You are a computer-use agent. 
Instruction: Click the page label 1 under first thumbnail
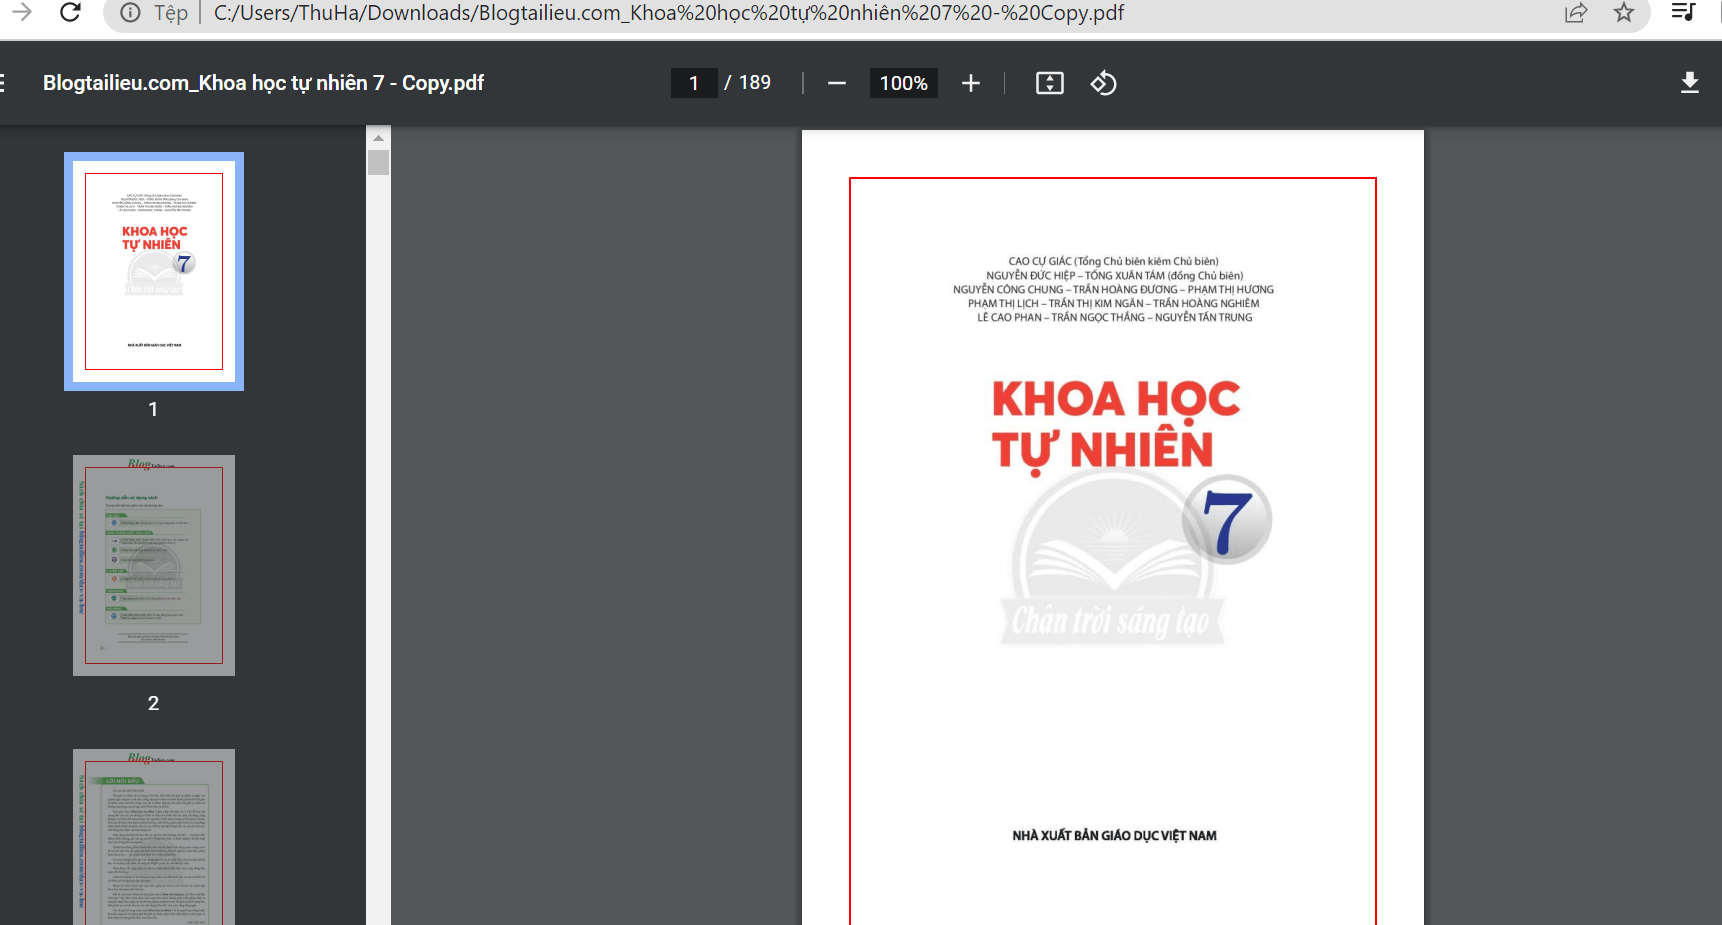click(x=153, y=409)
